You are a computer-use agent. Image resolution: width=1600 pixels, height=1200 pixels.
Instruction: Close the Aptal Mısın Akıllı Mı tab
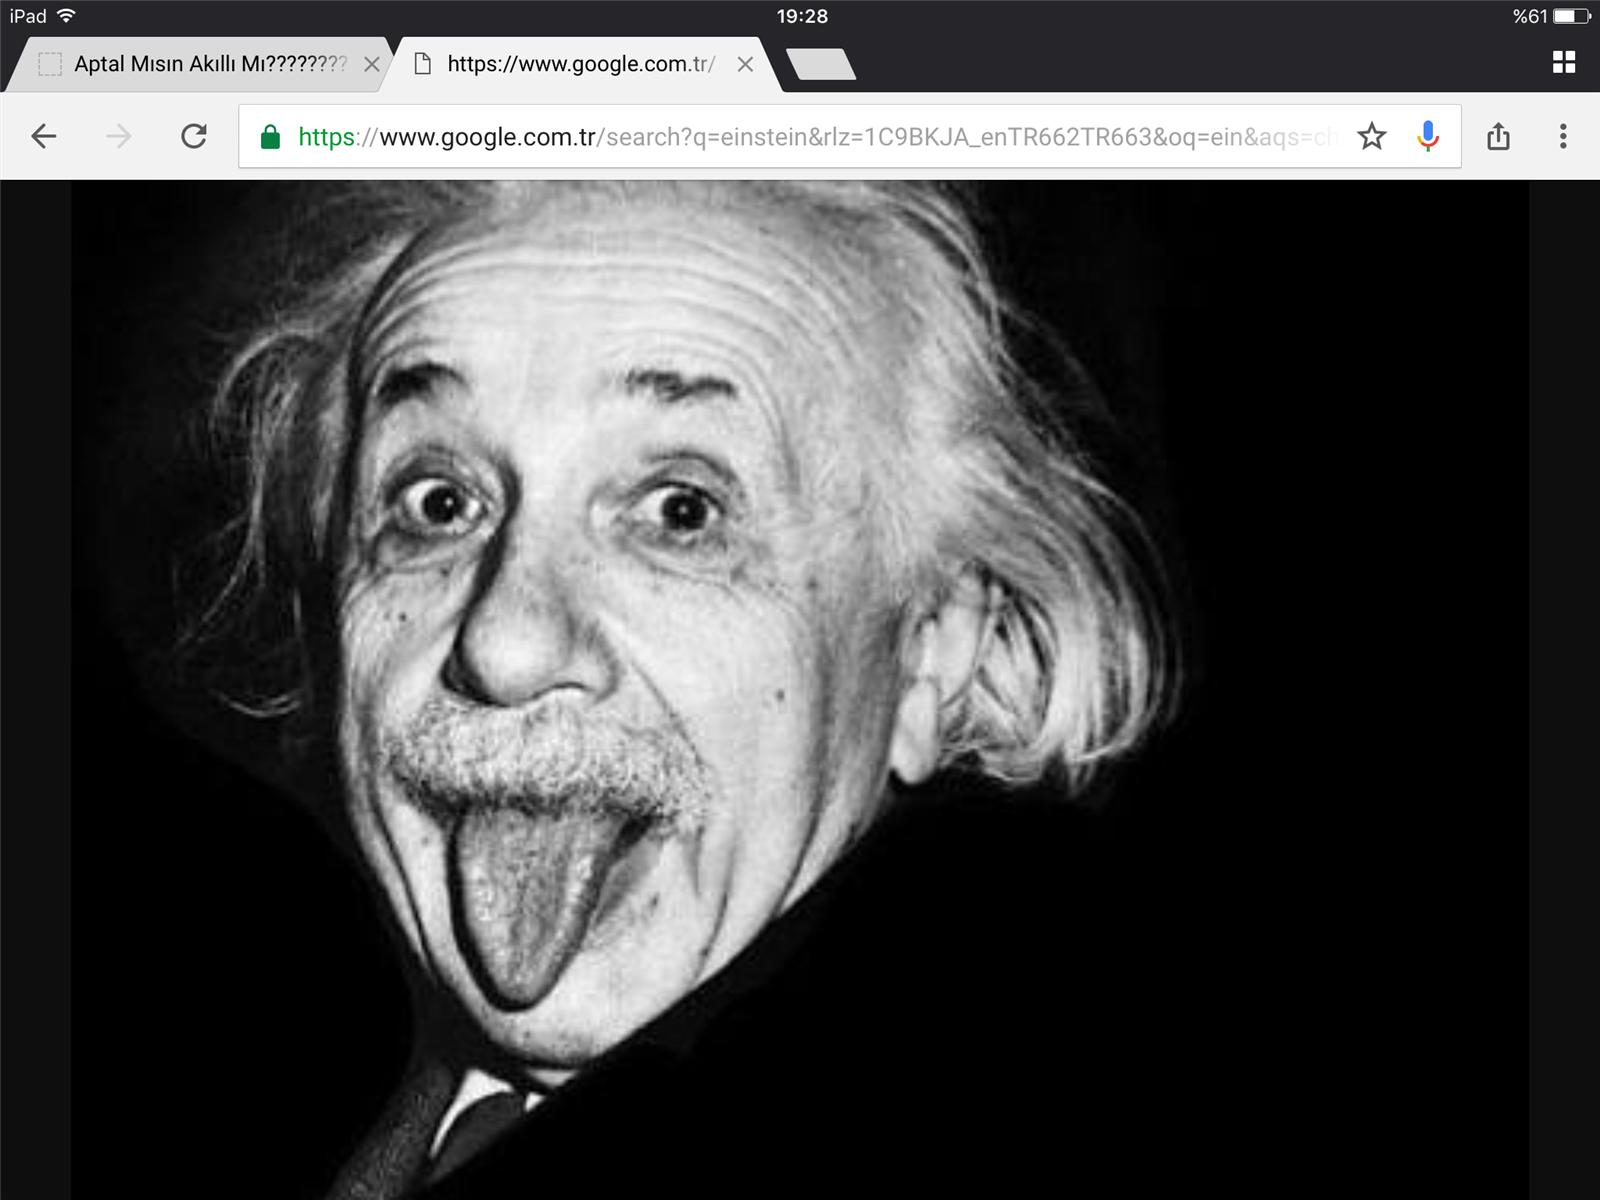click(372, 65)
